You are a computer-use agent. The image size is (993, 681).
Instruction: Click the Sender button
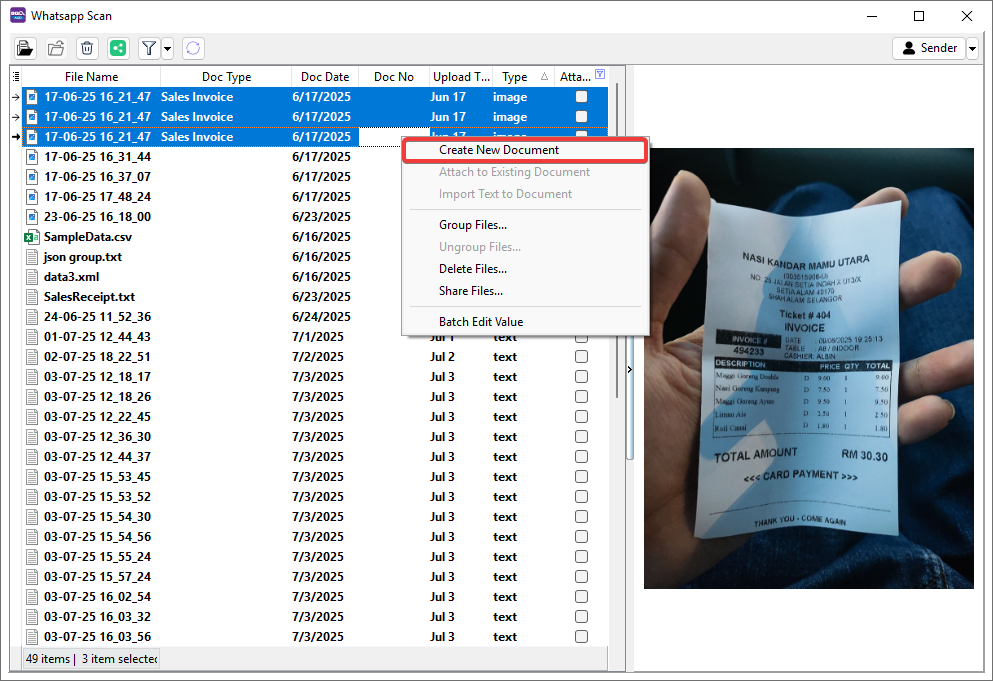point(928,48)
